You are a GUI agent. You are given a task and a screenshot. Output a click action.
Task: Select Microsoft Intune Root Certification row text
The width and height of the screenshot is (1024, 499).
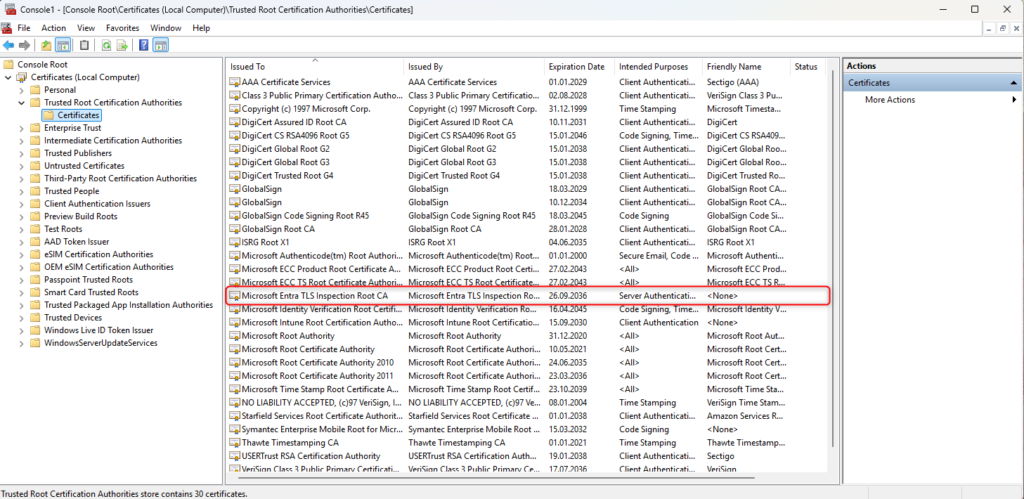[x=322, y=323]
